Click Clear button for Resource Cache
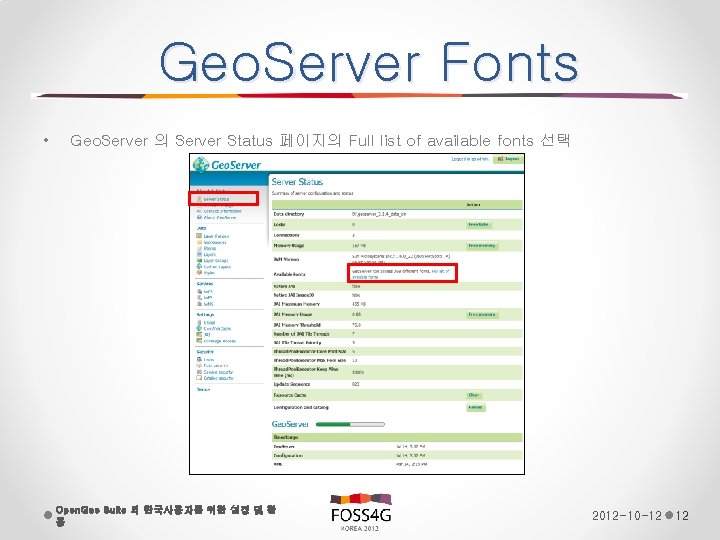Screen dimensions: 720x540 [474, 395]
